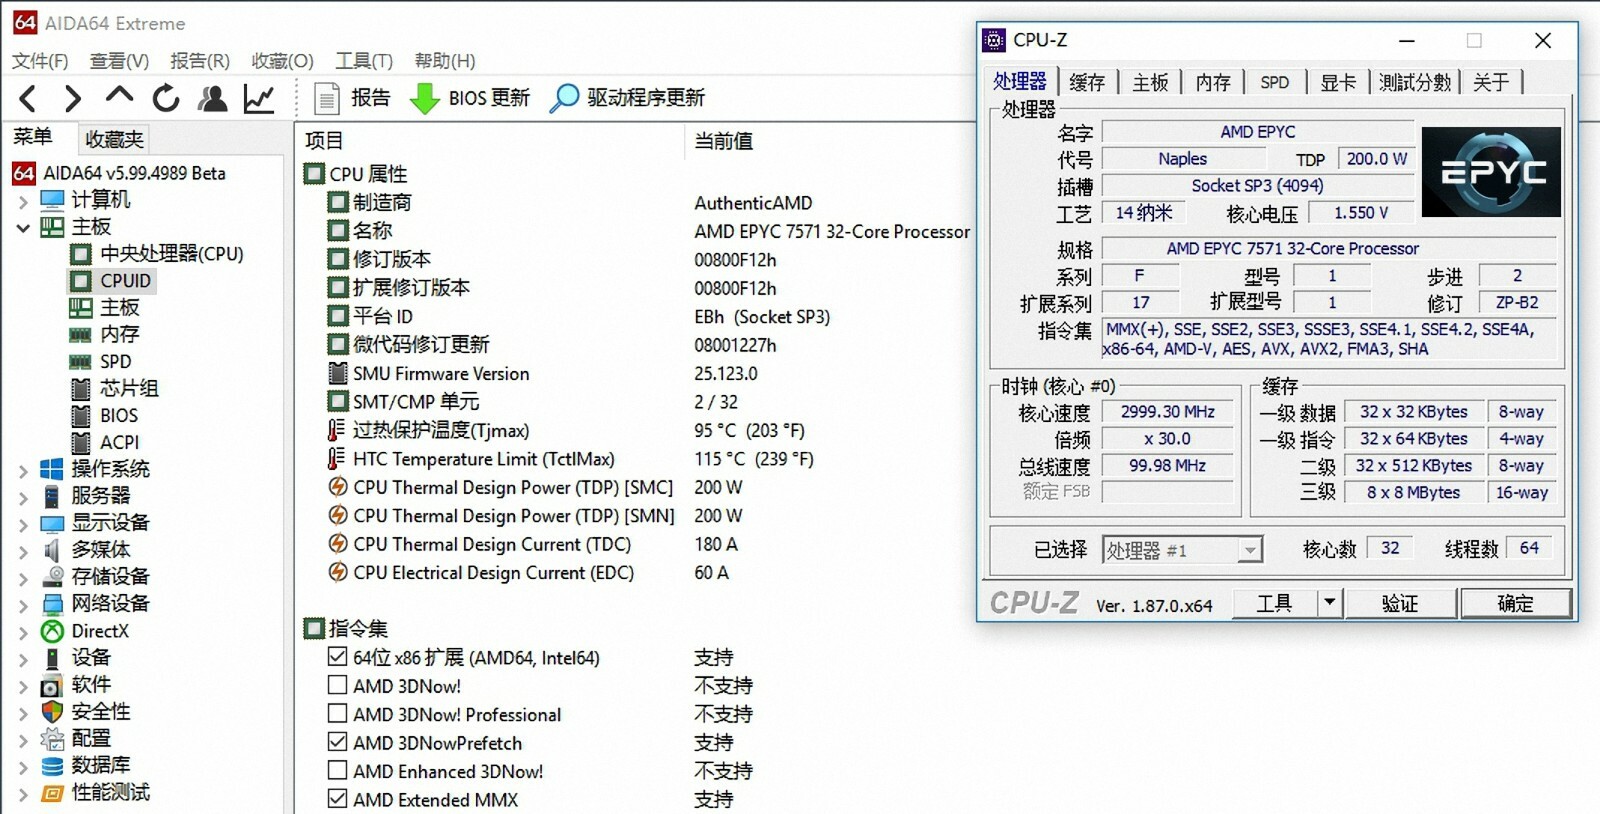
Task: Select the 安全性 security tree item
Action: tap(86, 711)
